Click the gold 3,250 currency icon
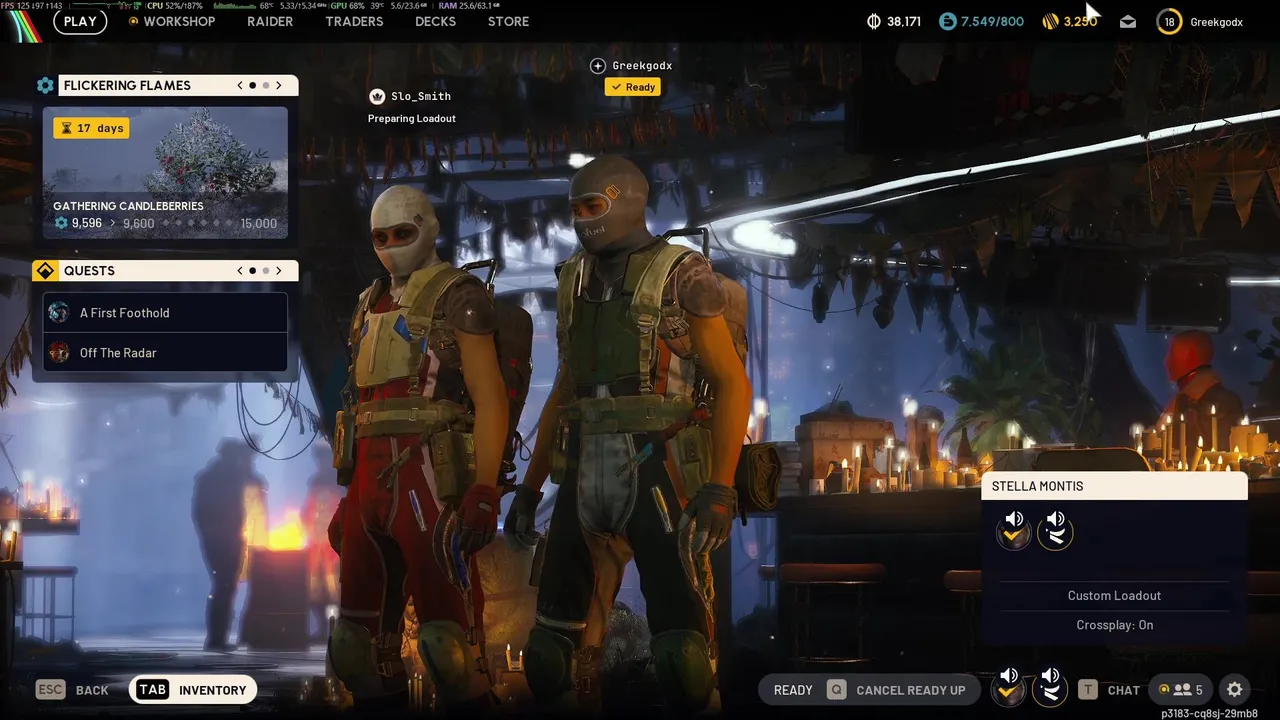This screenshot has width=1280, height=720. (x=1050, y=21)
